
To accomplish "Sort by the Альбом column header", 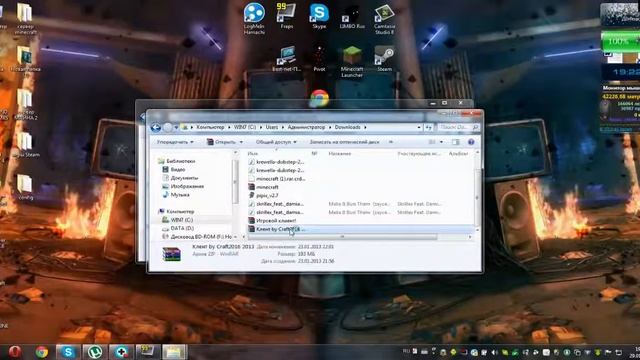I will (458, 154).
